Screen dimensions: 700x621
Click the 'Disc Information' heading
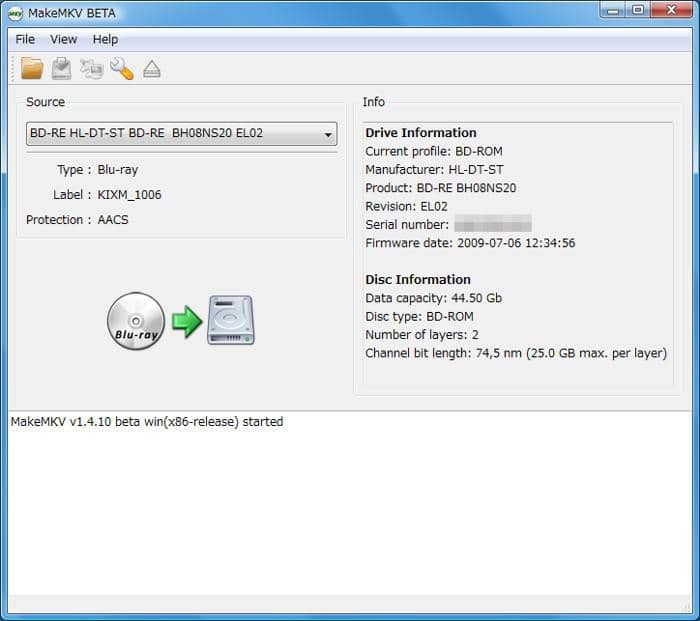(418, 279)
